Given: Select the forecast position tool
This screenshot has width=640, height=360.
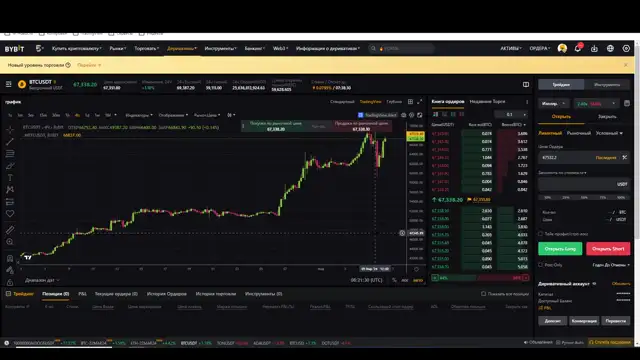Looking at the screenshot, I should [10, 202].
